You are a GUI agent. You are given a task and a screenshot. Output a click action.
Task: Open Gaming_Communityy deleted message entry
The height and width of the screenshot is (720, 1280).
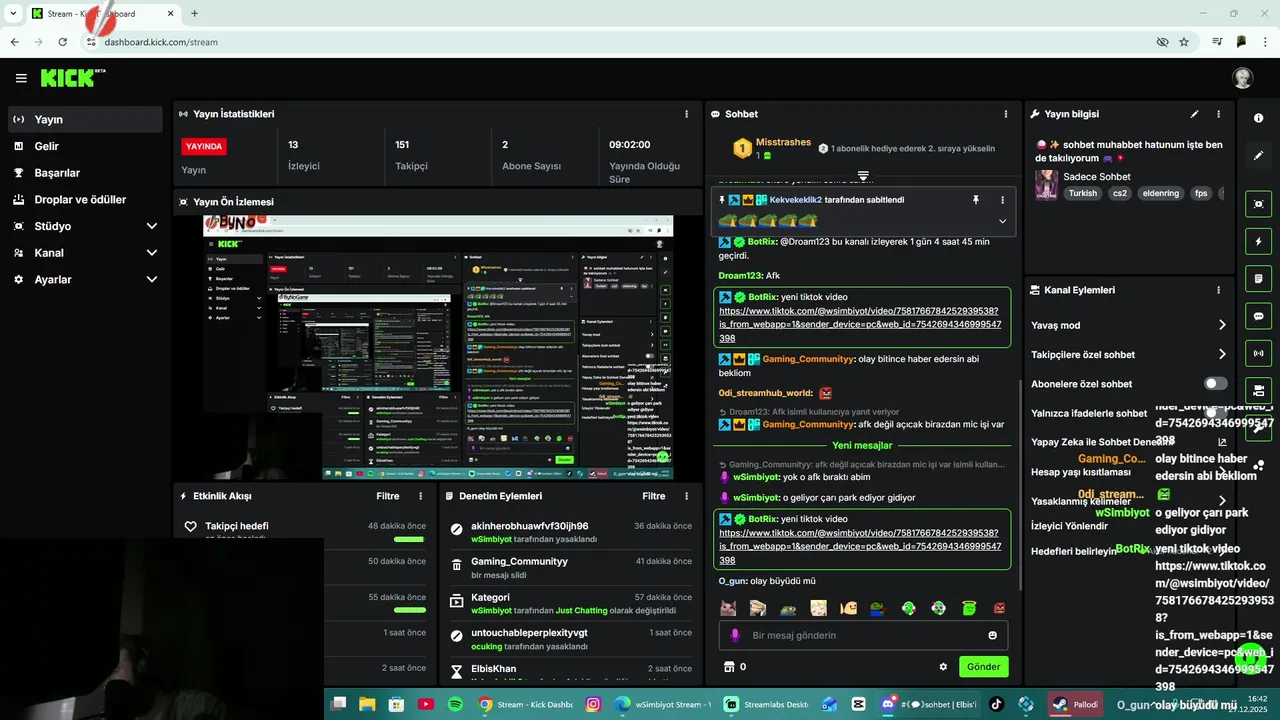pos(572,568)
